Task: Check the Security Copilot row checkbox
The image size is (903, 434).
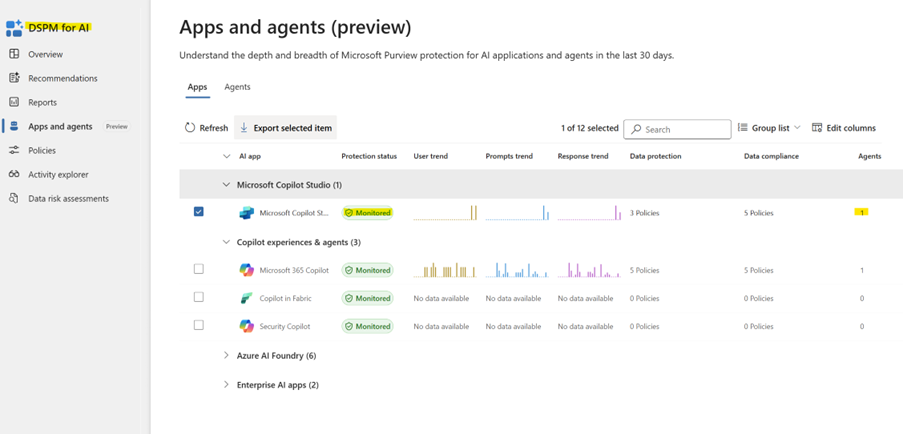Action: (199, 325)
